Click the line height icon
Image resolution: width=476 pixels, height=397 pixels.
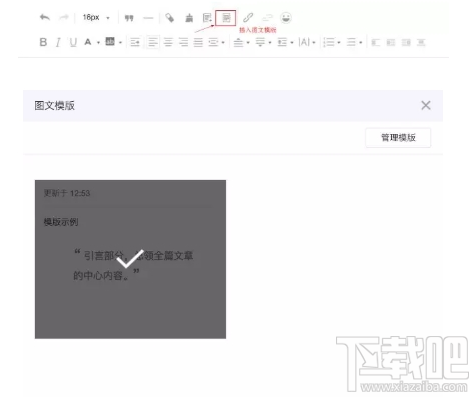pos(283,42)
